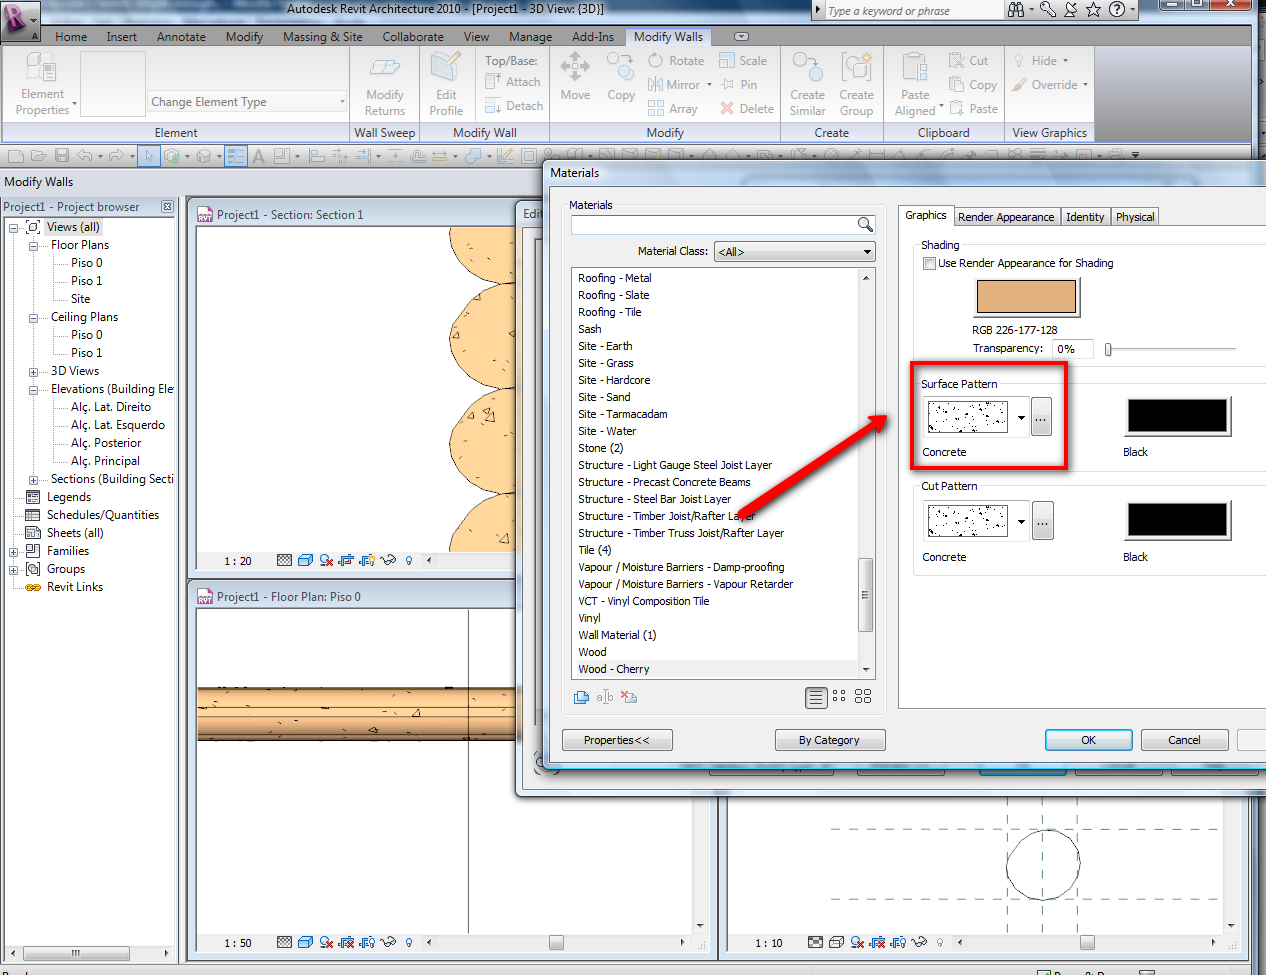This screenshot has height=975, width=1266.
Task: Click the material search input field
Action: coord(713,225)
